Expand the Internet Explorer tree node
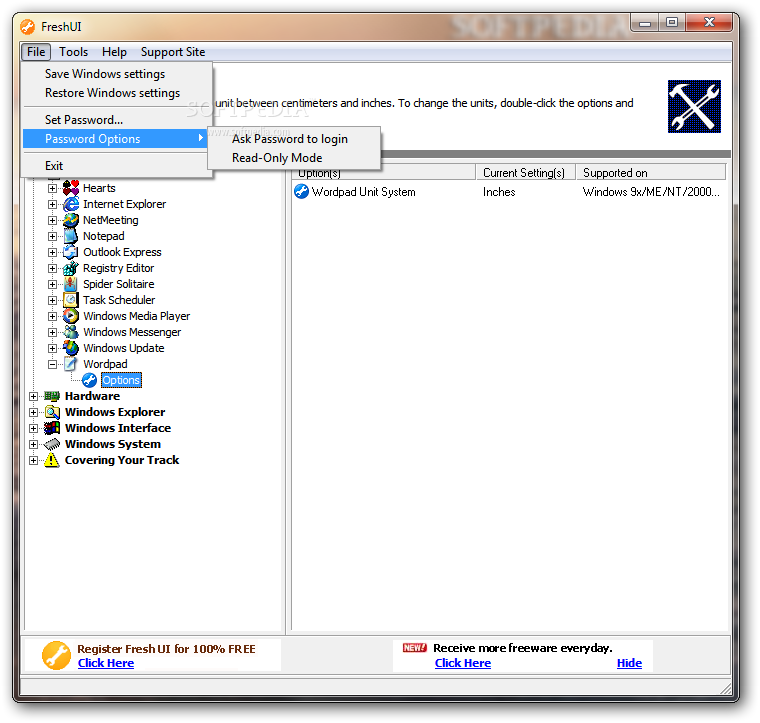Screen dimensions: 760x723 tap(52, 204)
